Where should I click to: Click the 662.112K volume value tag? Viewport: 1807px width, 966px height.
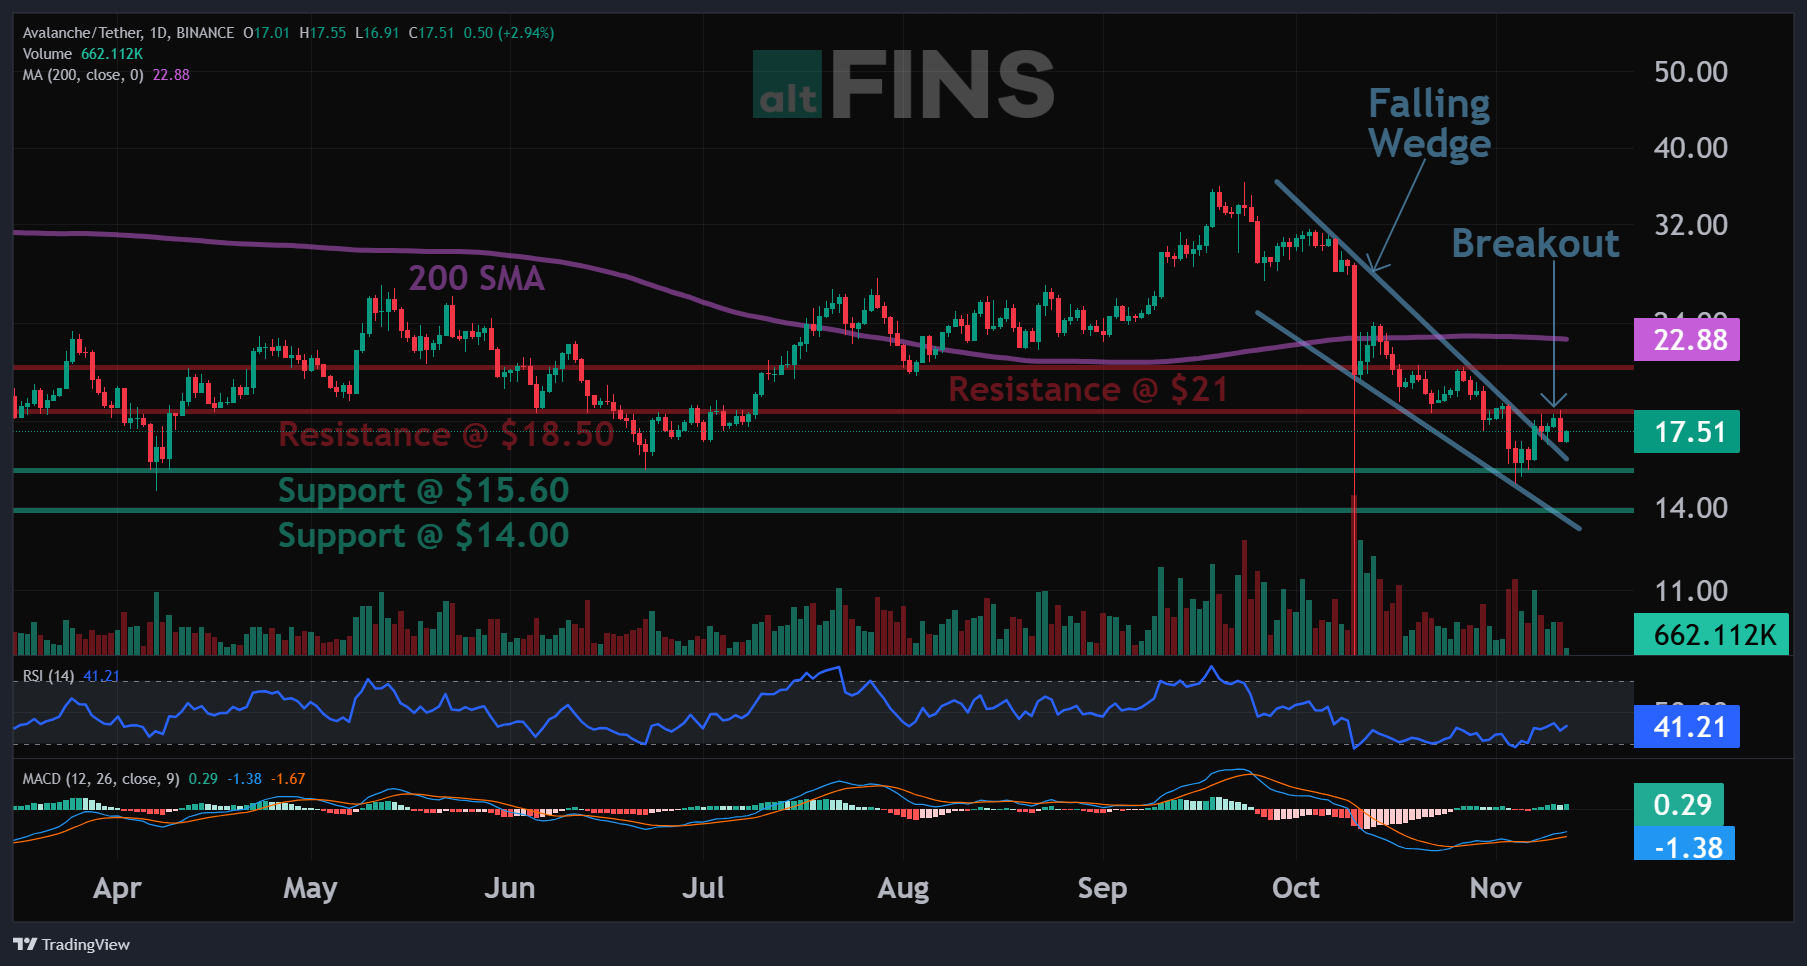point(1710,635)
